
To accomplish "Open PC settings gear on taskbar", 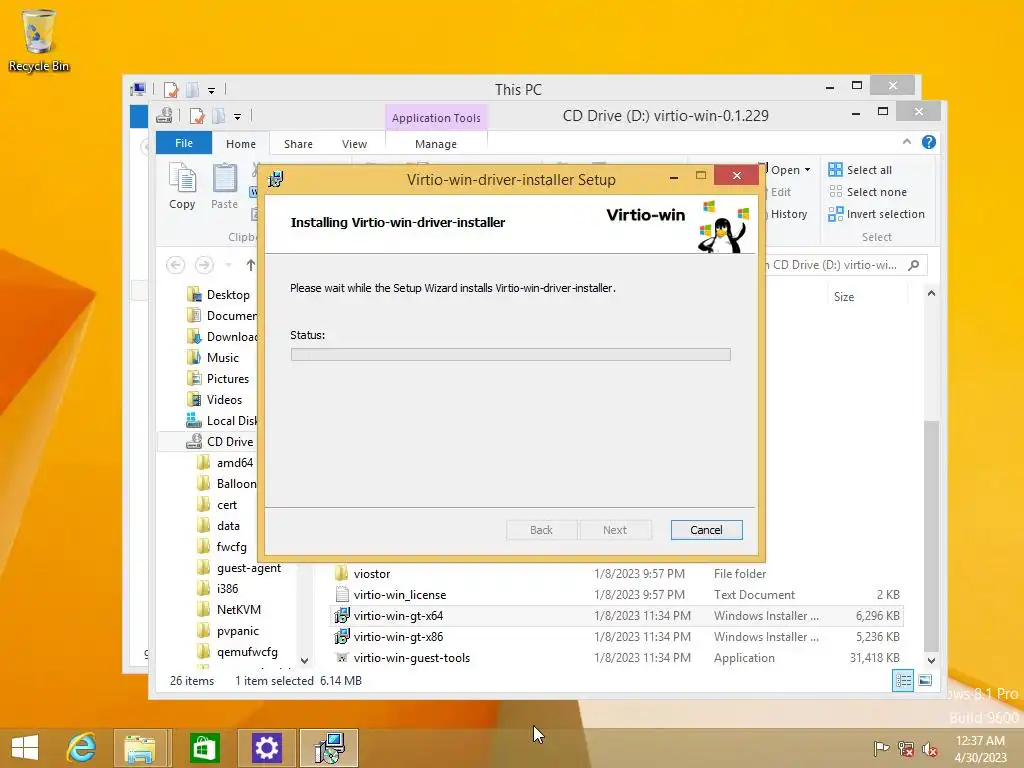I will 266,748.
